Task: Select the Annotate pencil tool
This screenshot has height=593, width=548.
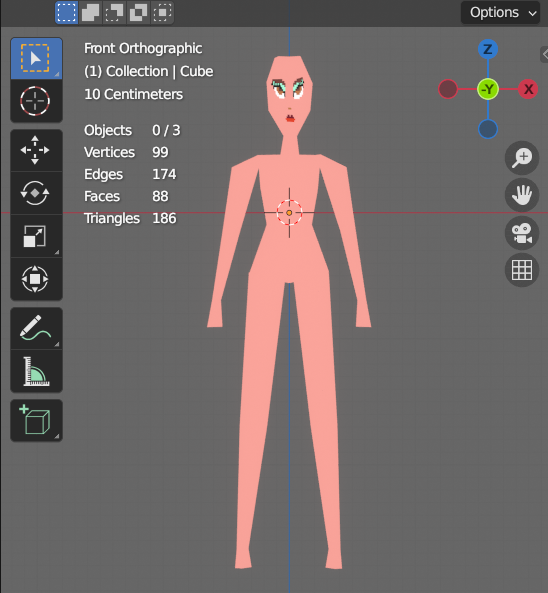Action: (36, 328)
